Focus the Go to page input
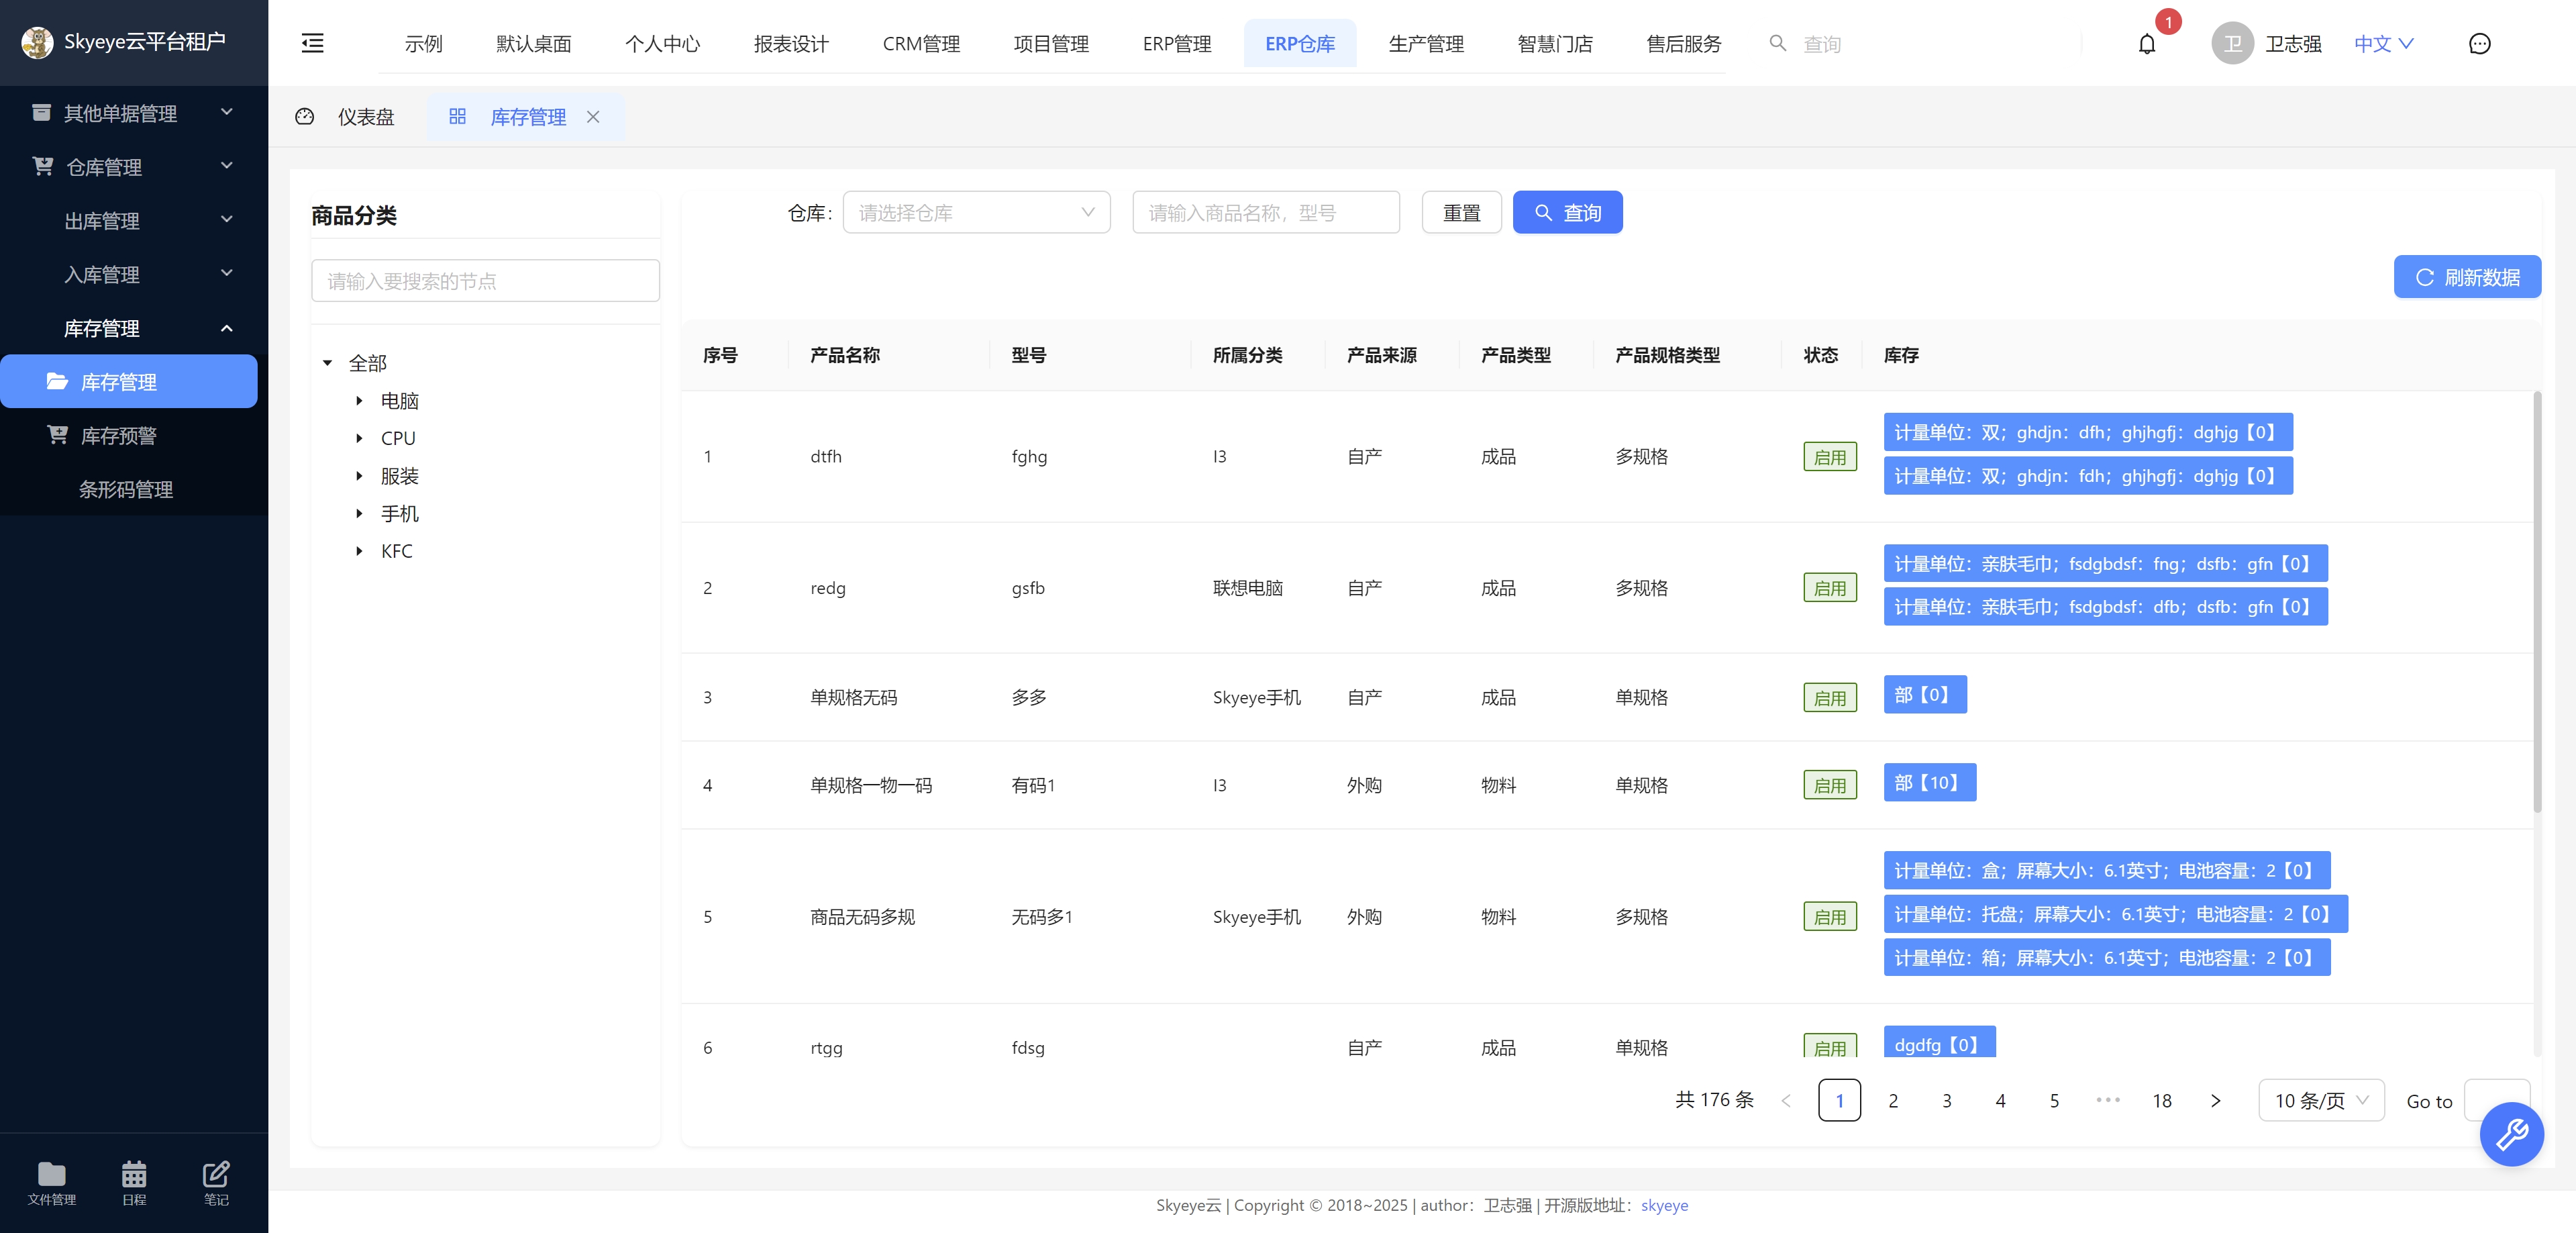 tap(2497, 1100)
